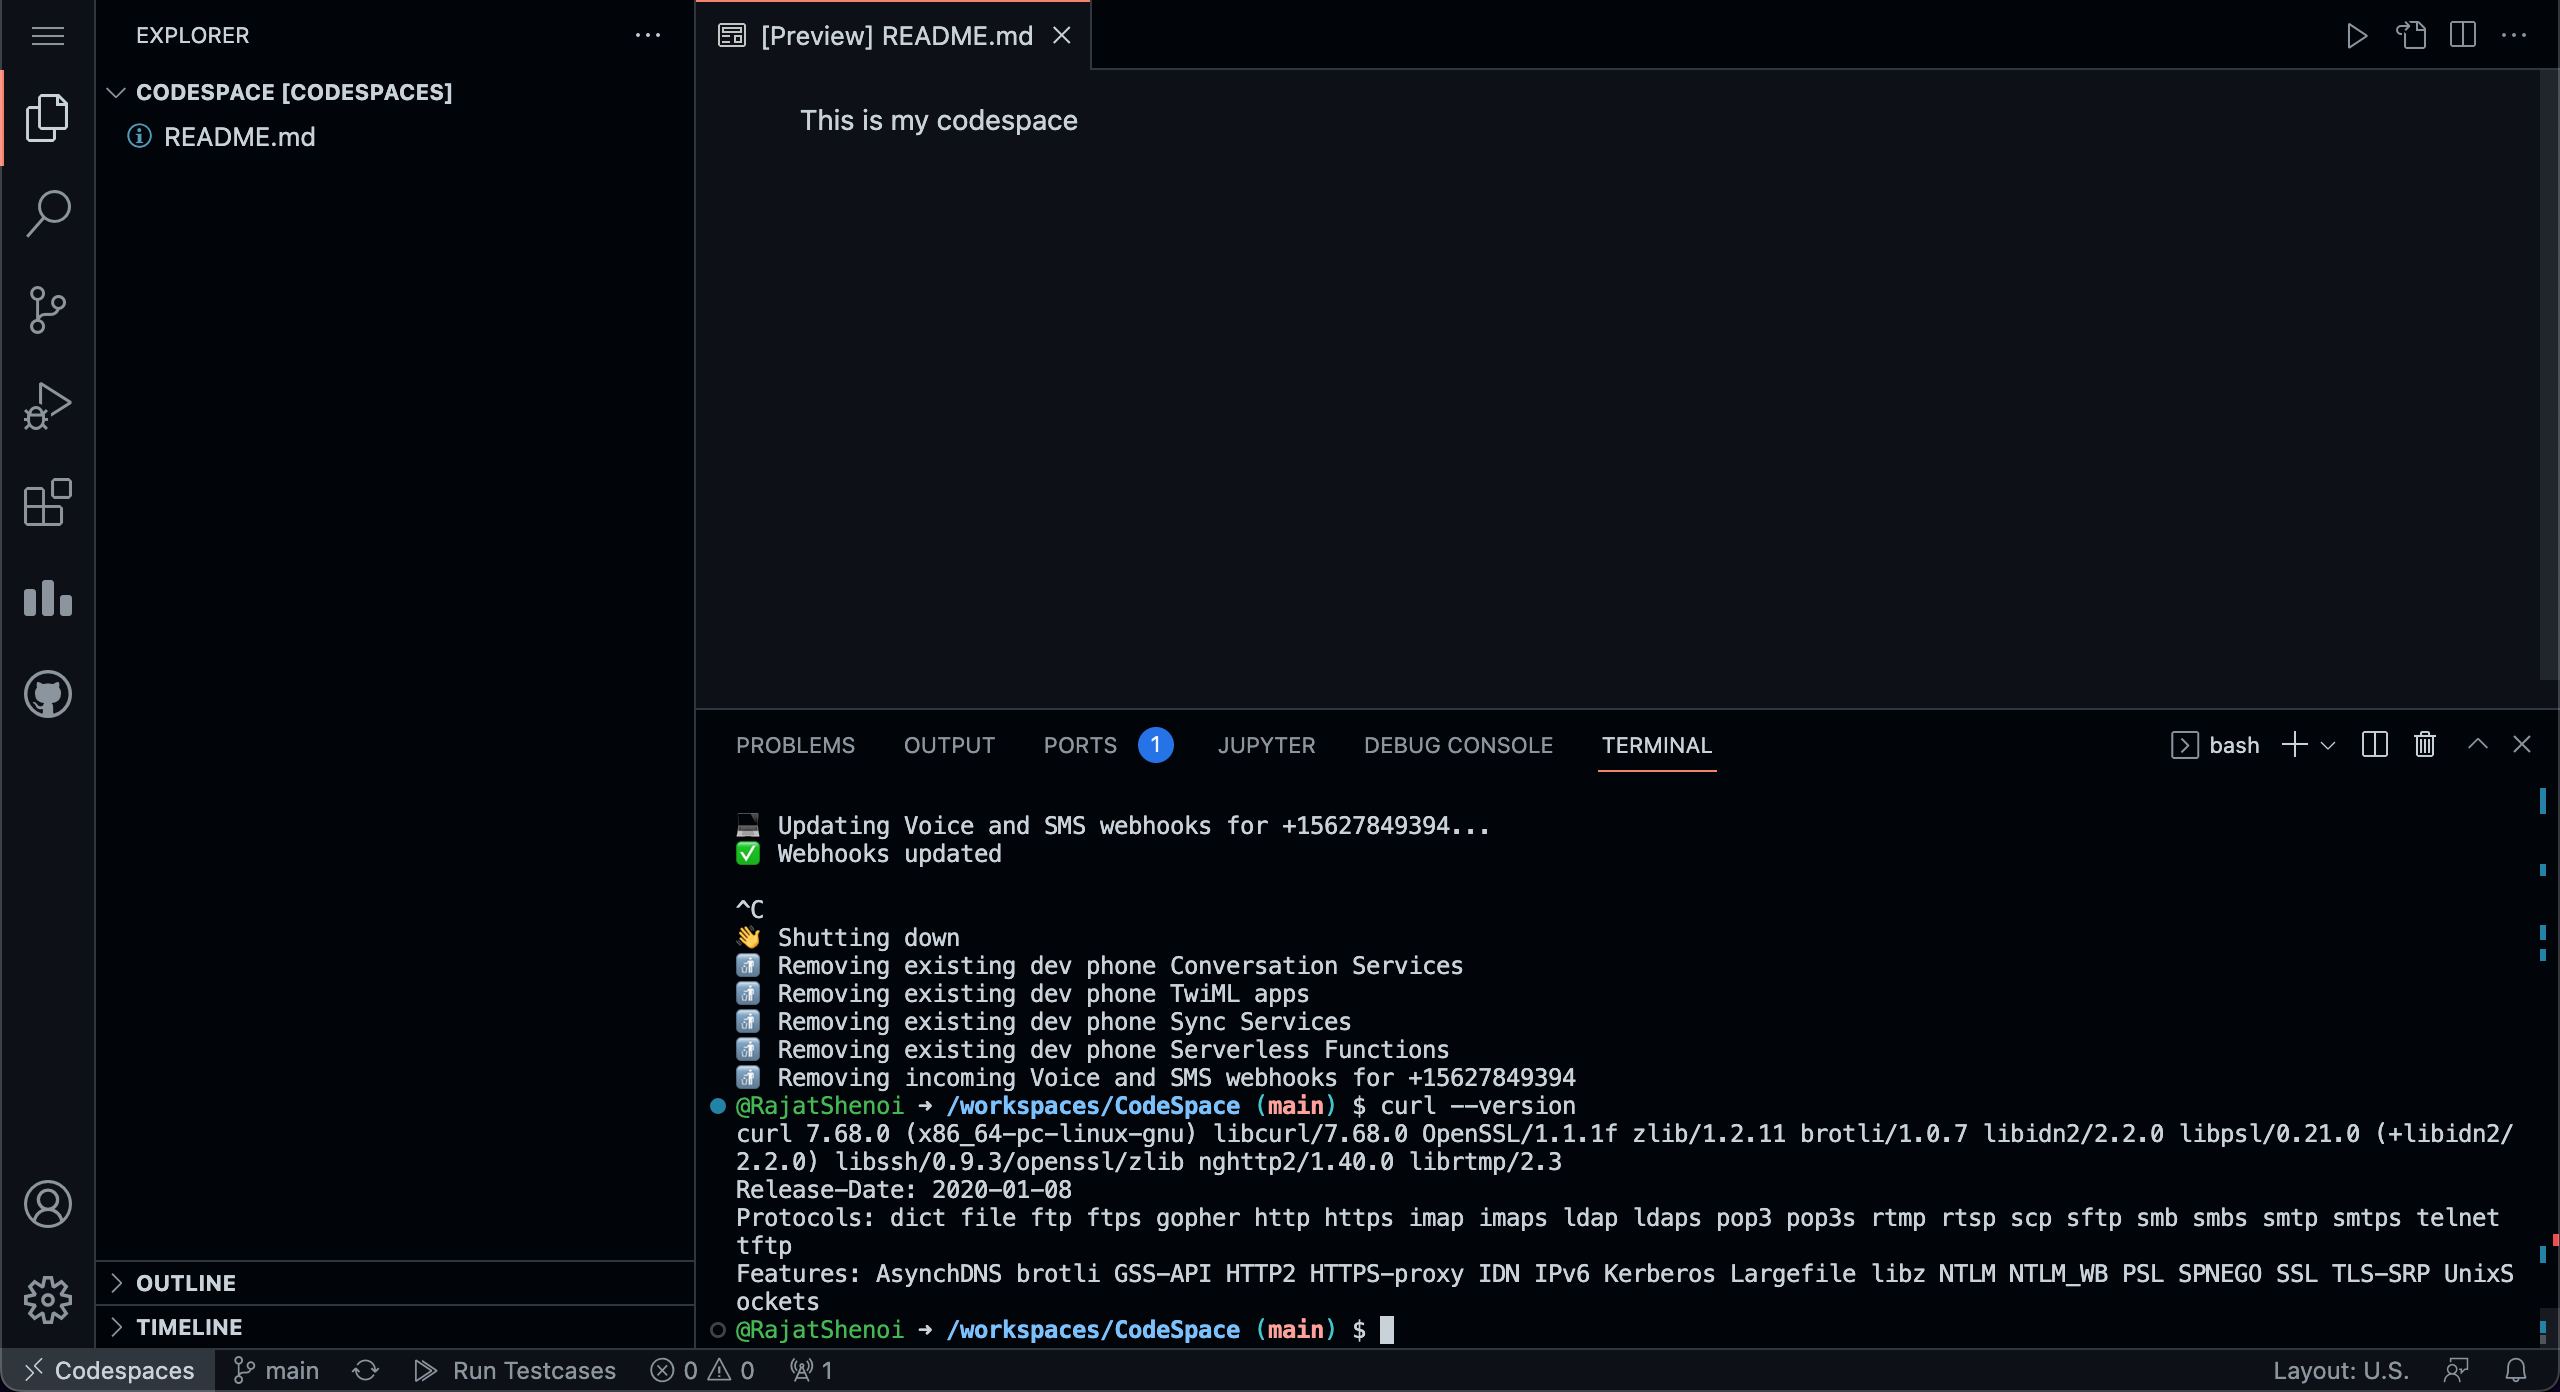Collapse the CODESPACE [CODESPACES] folder
The width and height of the screenshot is (2560, 1392).
click(116, 92)
